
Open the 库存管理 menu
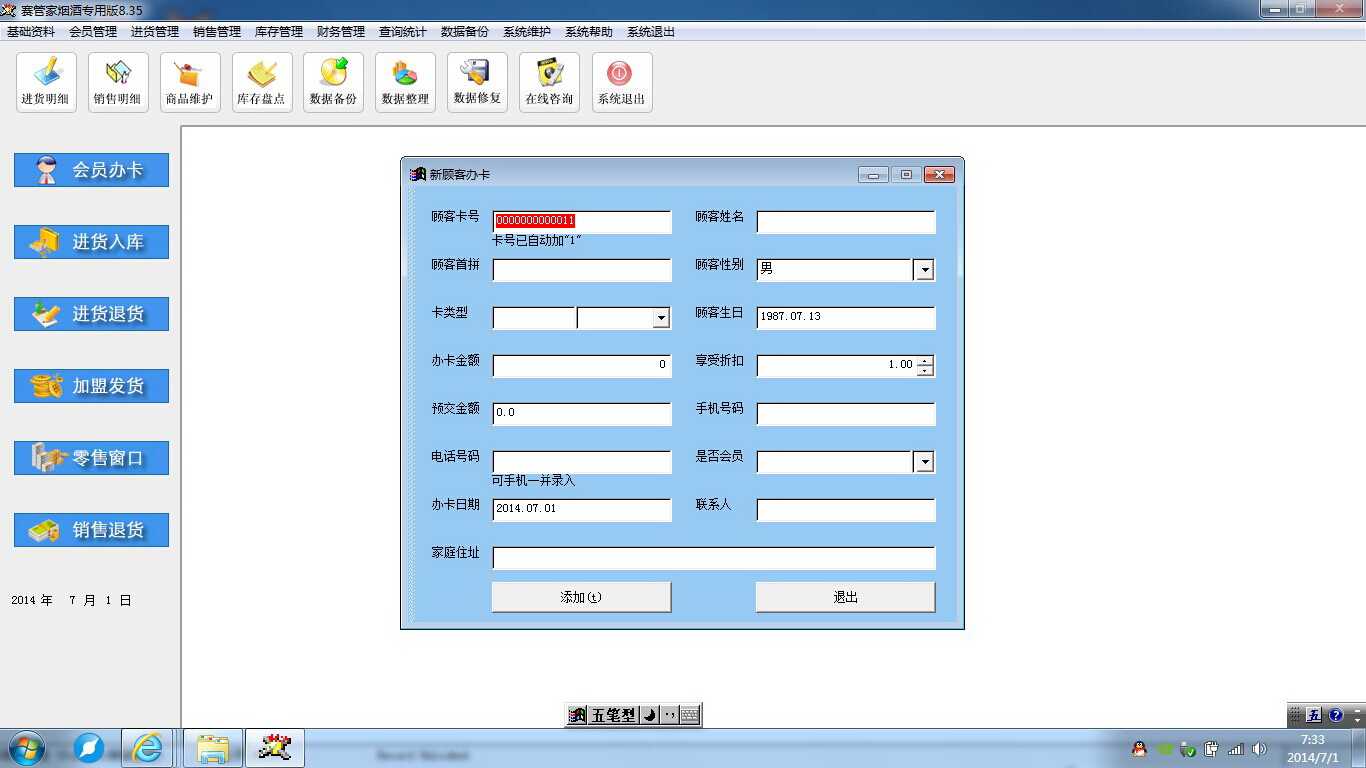(x=279, y=32)
